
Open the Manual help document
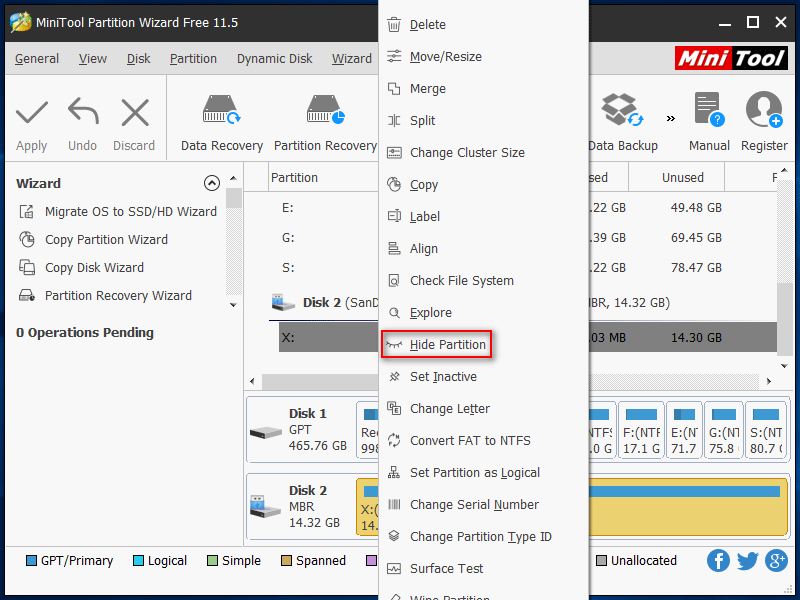[709, 122]
